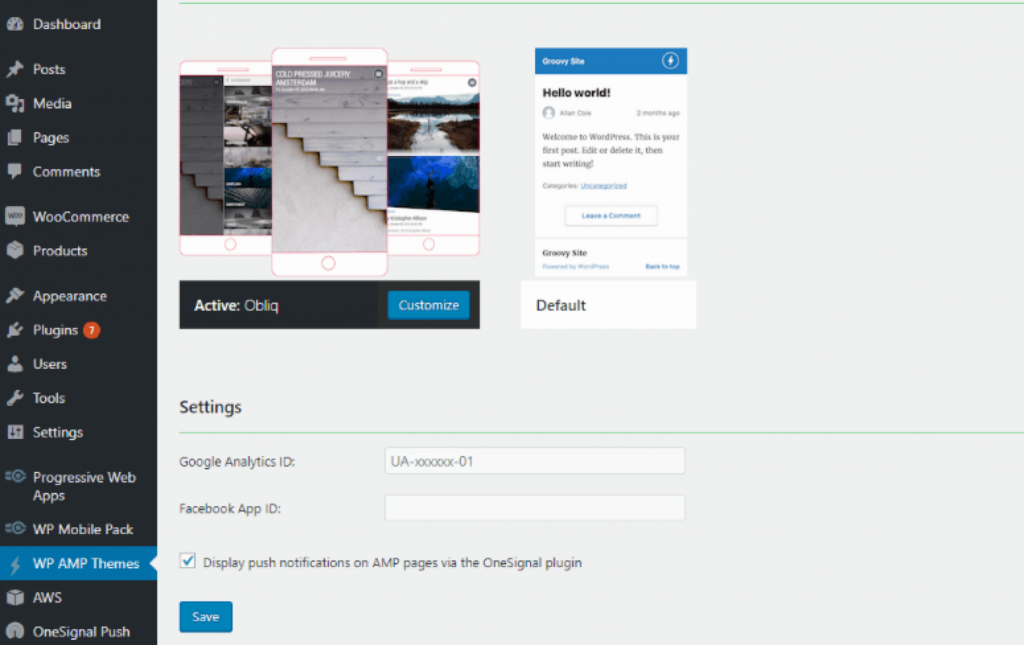1024x645 pixels.
Task: Click the AMP lightning badge in Default preview
Action: [x=670, y=61]
